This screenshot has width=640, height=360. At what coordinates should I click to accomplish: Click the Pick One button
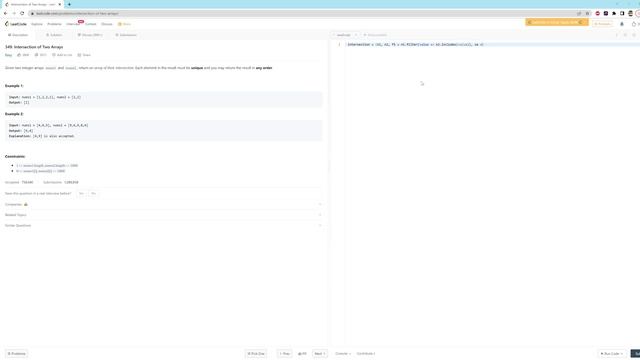pos(256,354)
